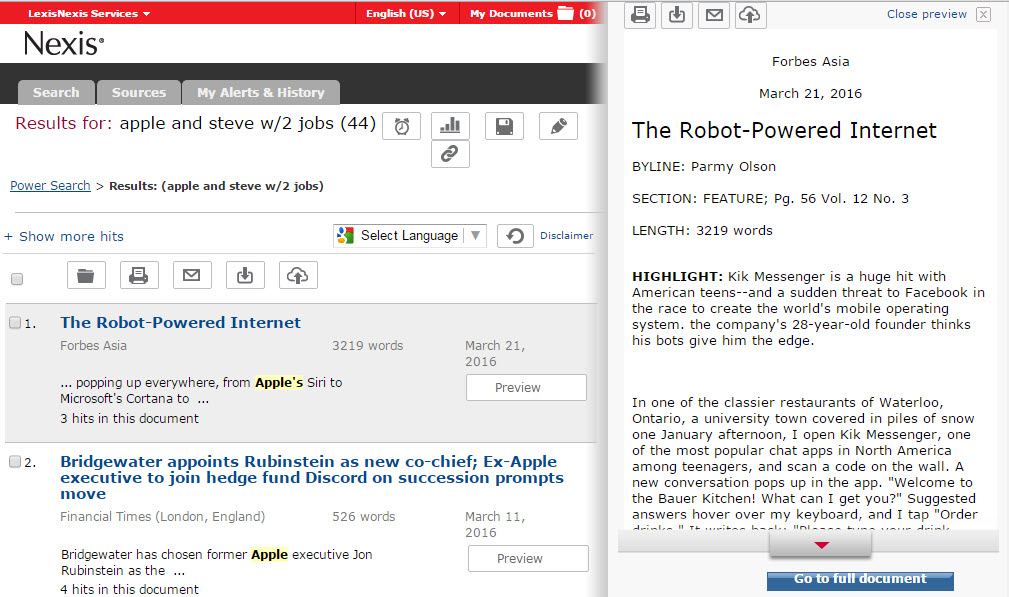Open My Documents folder in the header

[x=533, y=14]
